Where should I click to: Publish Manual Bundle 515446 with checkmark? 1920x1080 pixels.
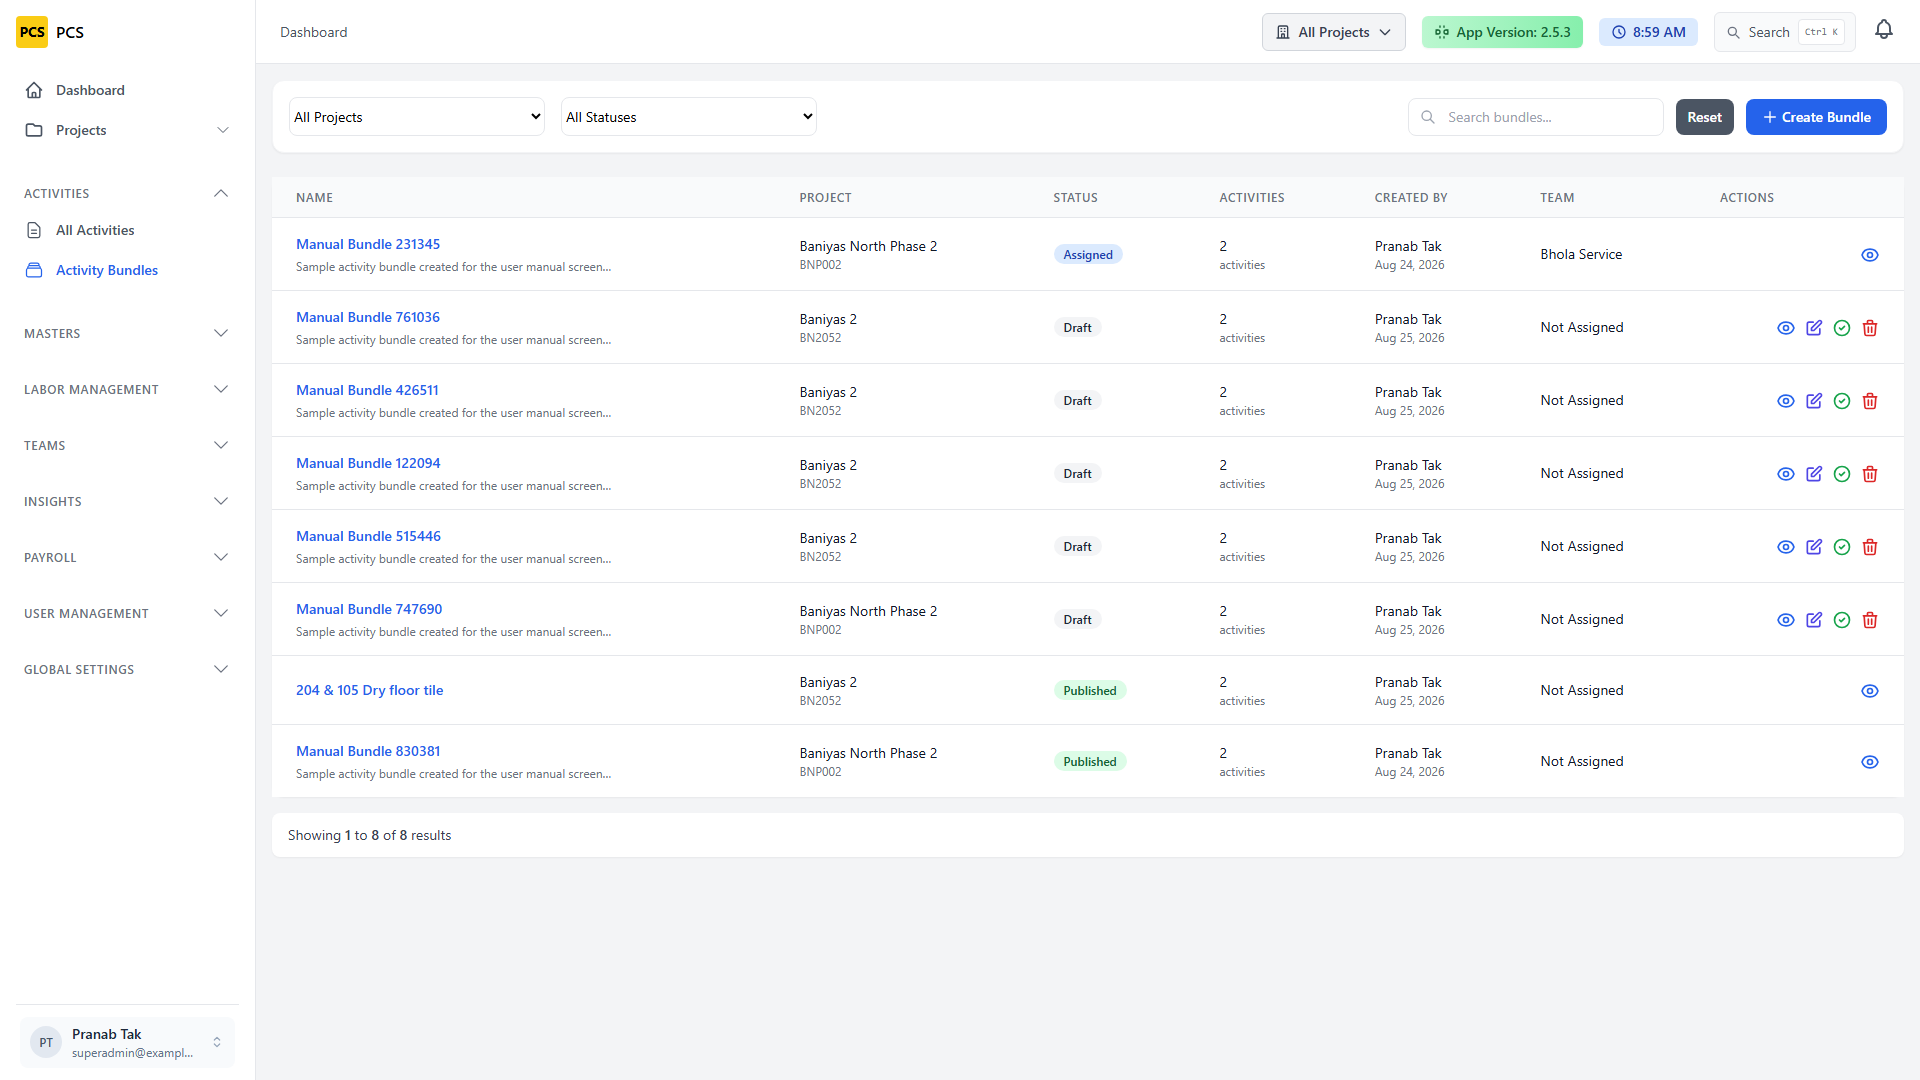point(1842,547)
